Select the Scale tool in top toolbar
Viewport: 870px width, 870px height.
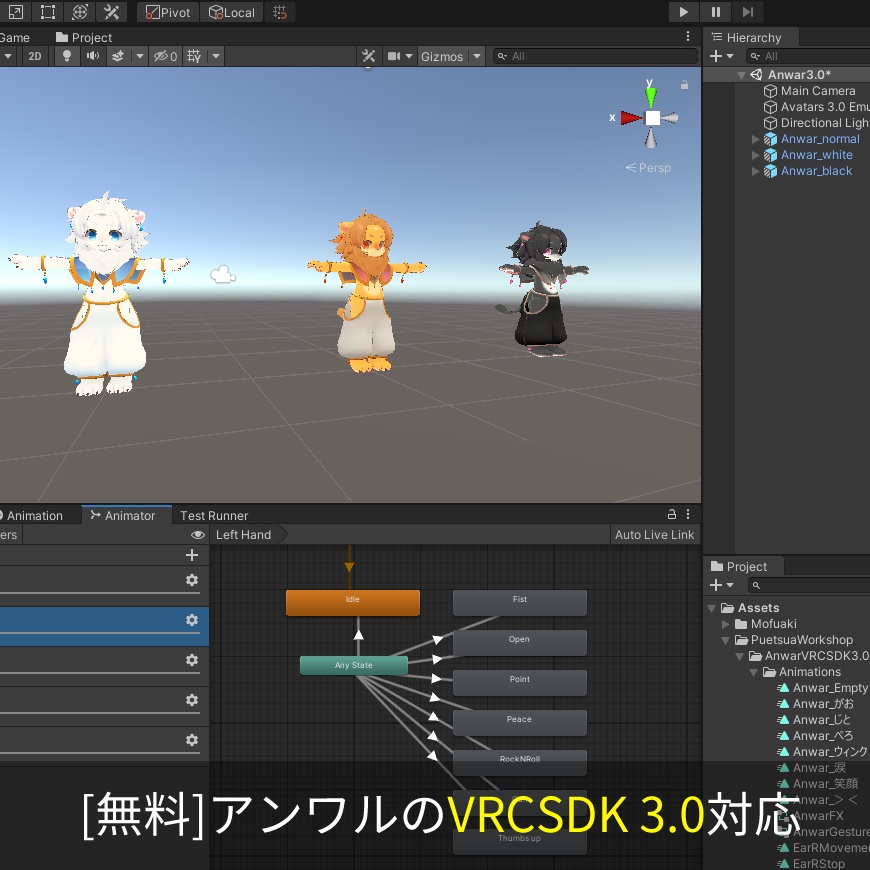coord(16,12)
